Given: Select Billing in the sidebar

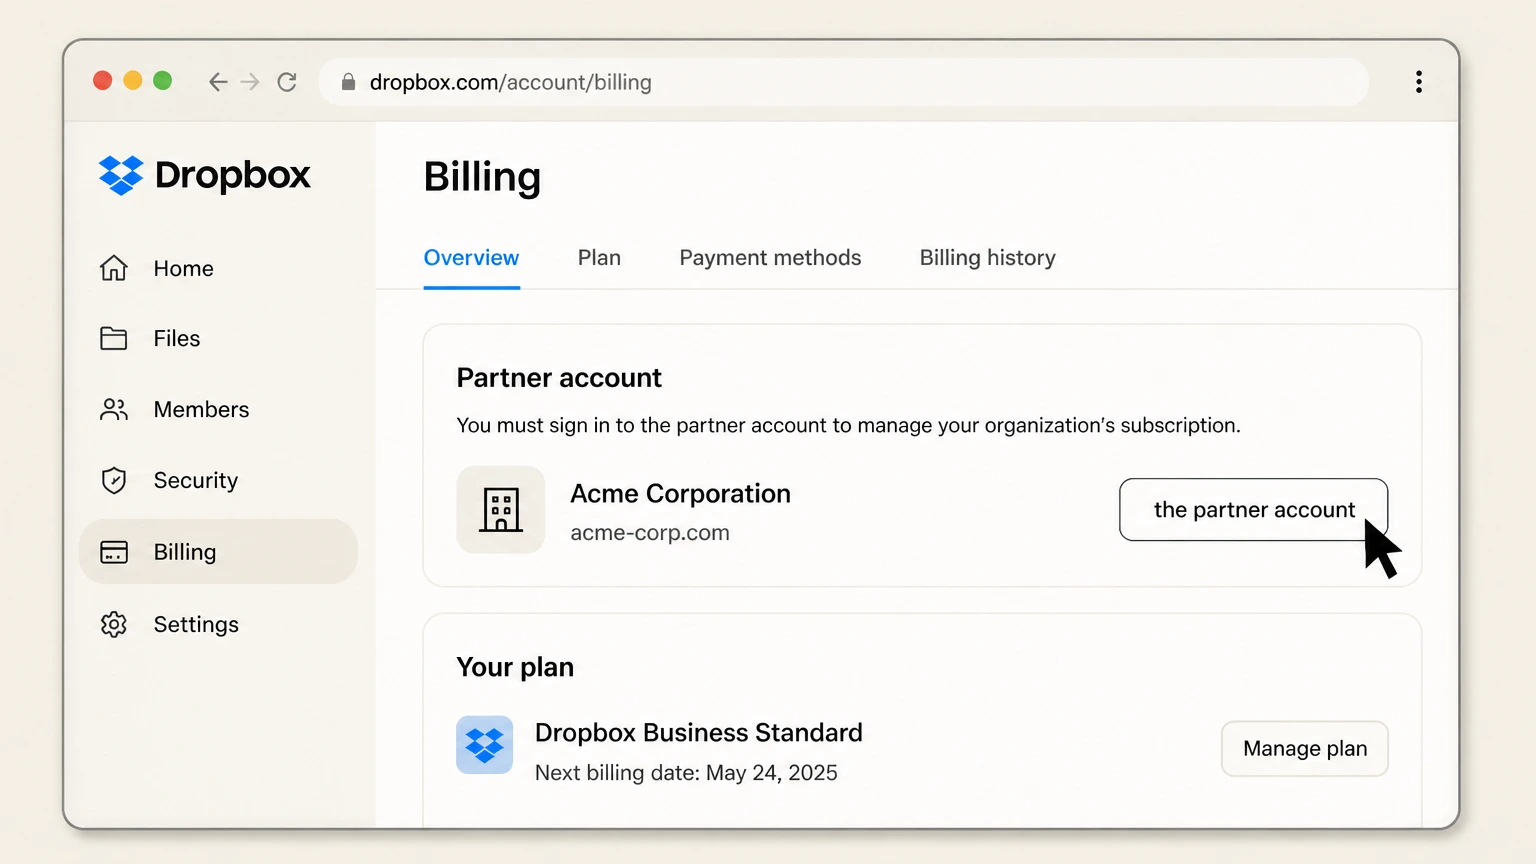Looking at the screenshot, I should coord(218,551).
